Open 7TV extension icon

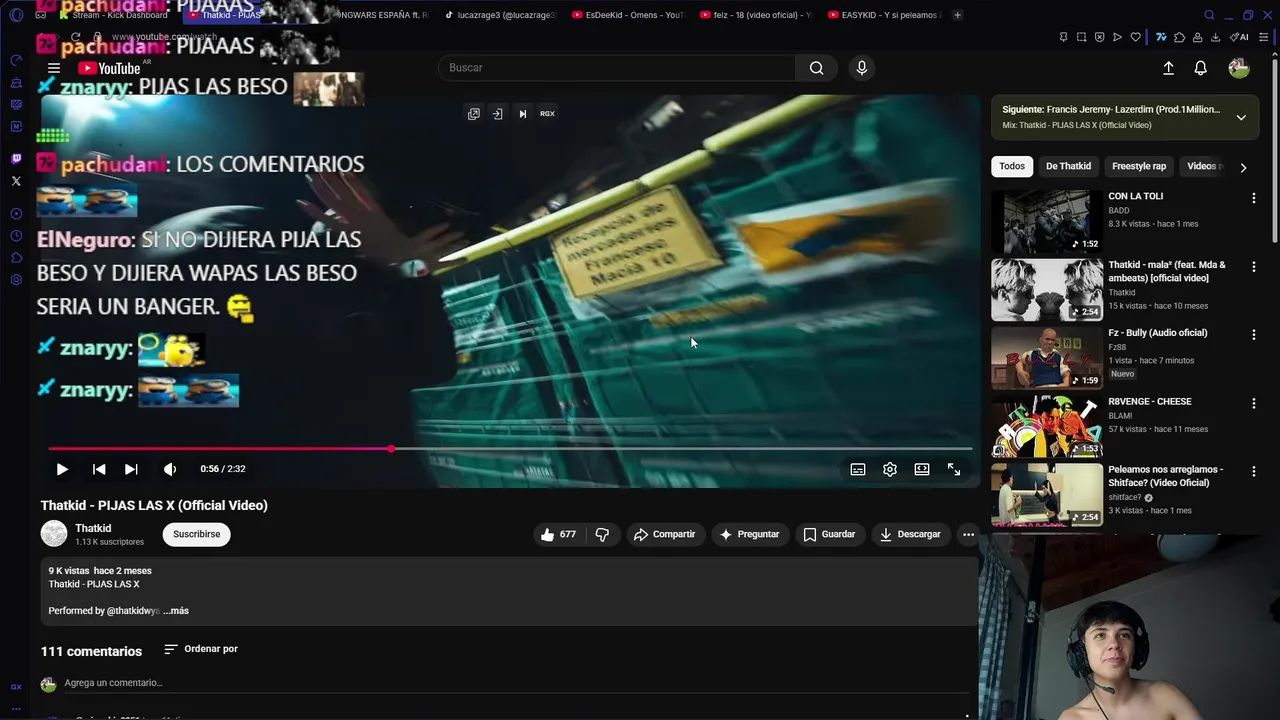point(1161,37)
